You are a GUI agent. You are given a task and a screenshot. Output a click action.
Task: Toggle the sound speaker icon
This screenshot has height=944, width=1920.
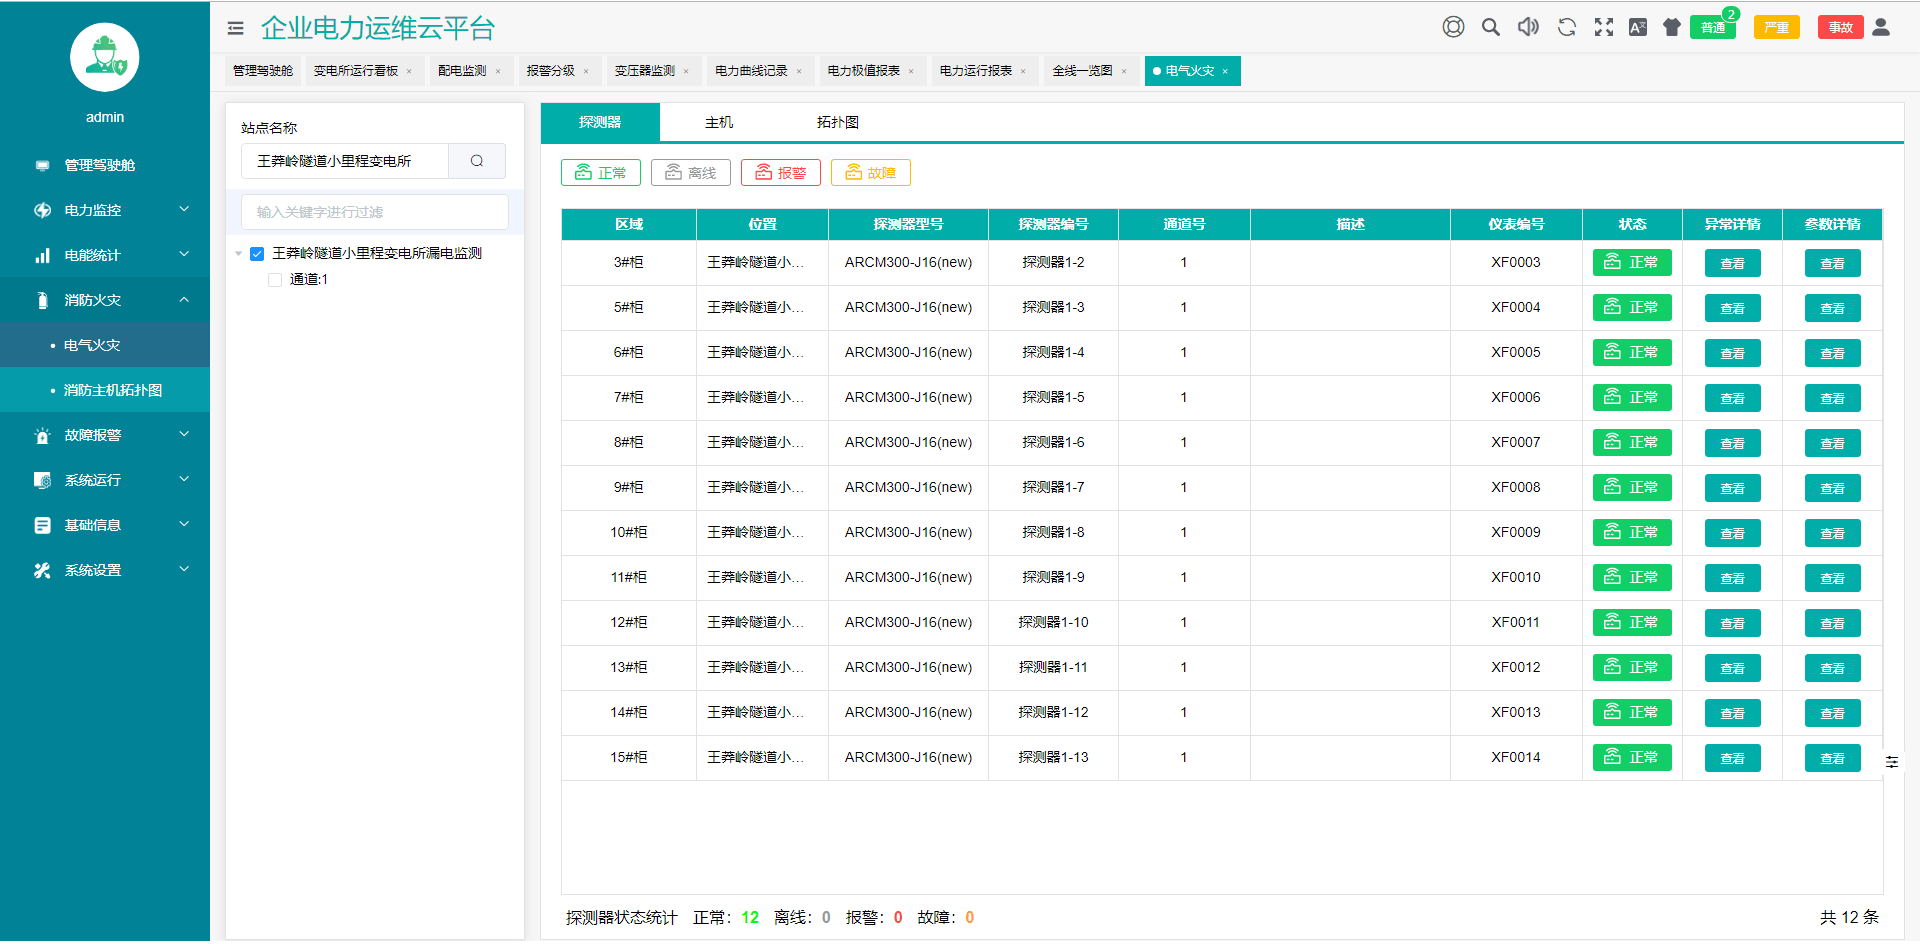(x=1528, y=27)
